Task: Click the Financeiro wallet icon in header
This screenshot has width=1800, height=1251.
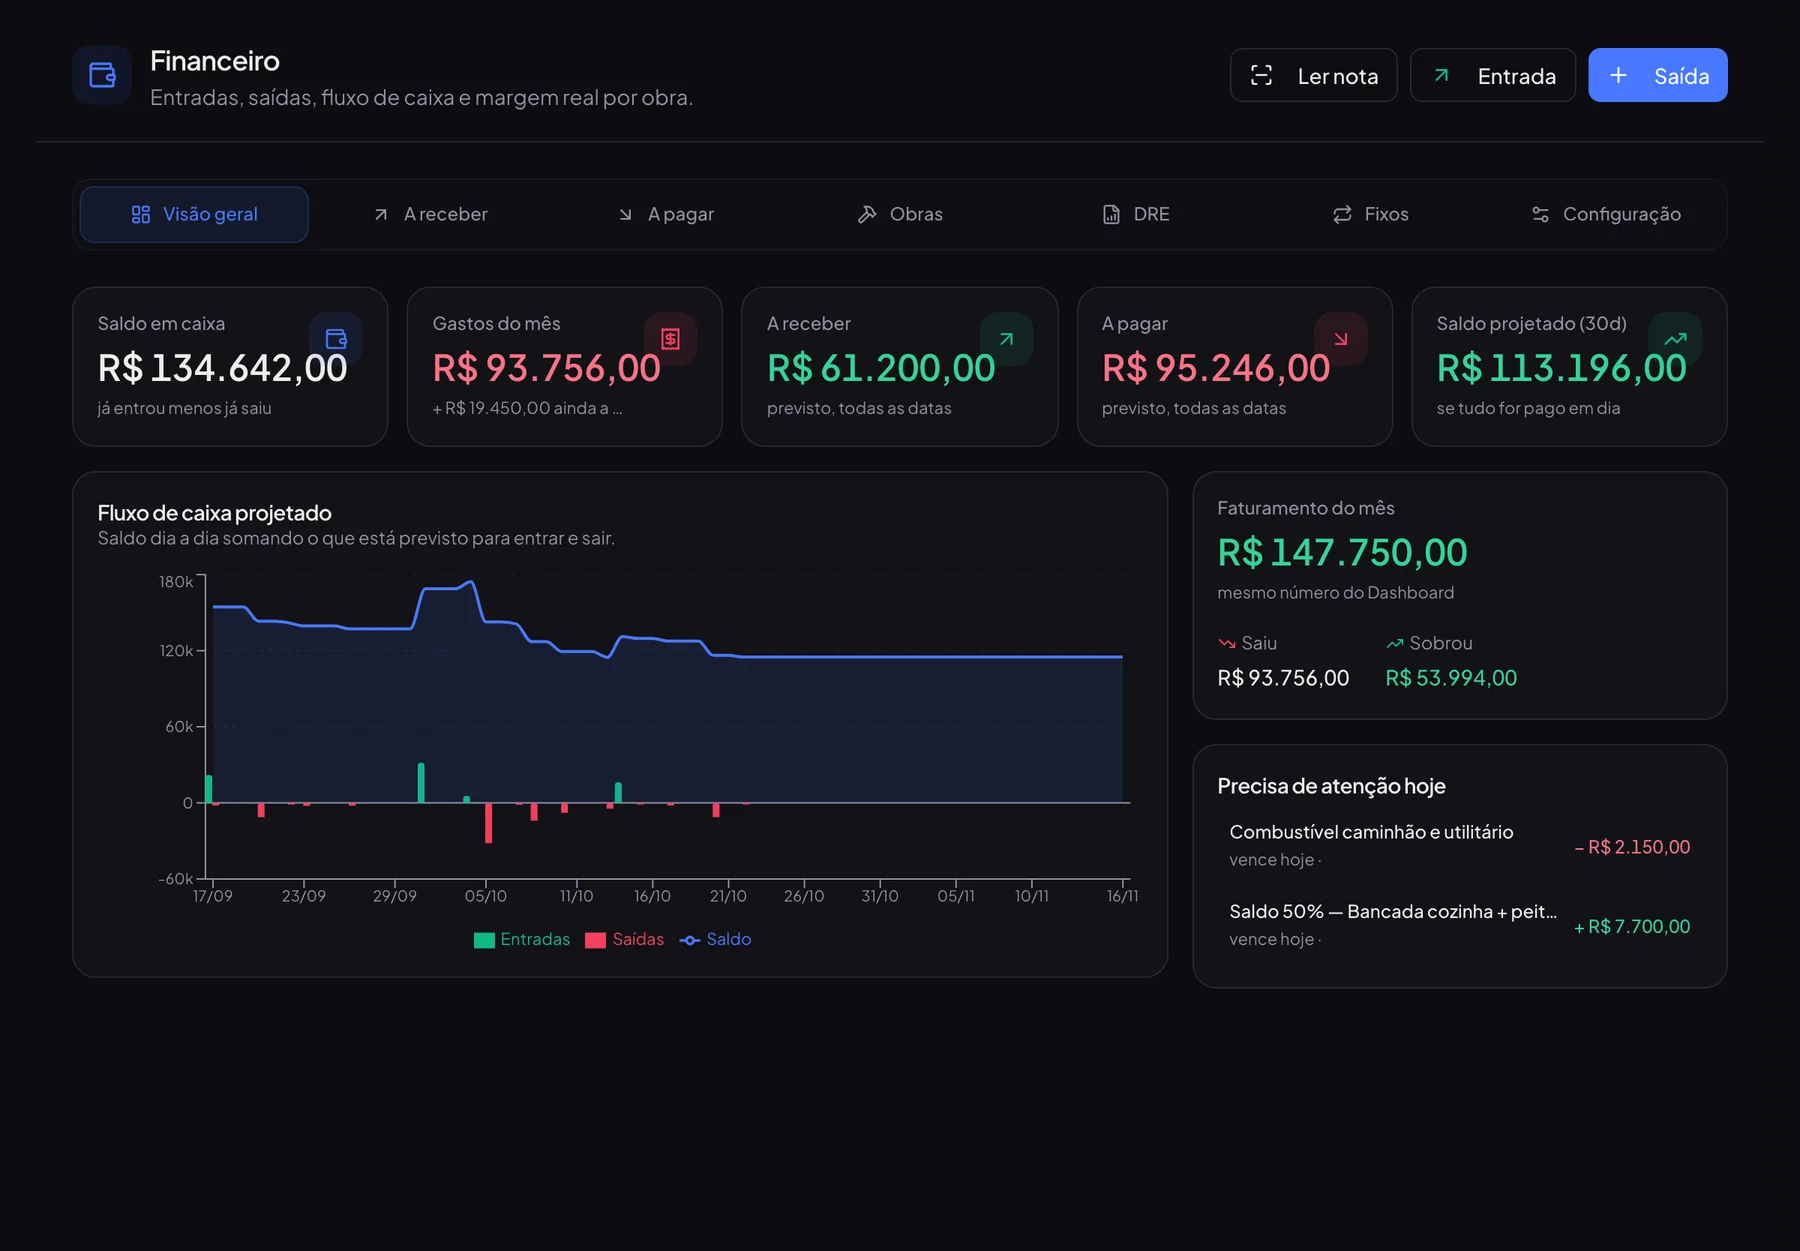Action: click(102, 75)
